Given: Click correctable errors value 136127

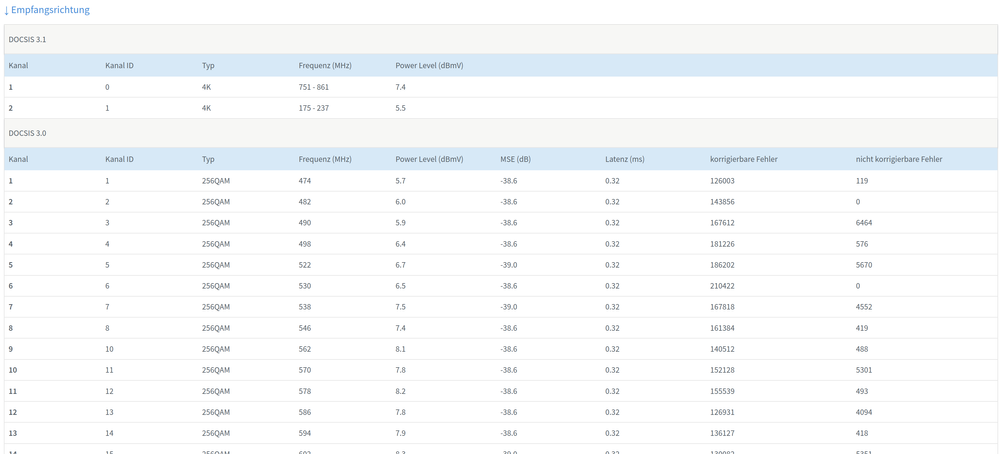Looking at the screenshot, I should (722, 433).
